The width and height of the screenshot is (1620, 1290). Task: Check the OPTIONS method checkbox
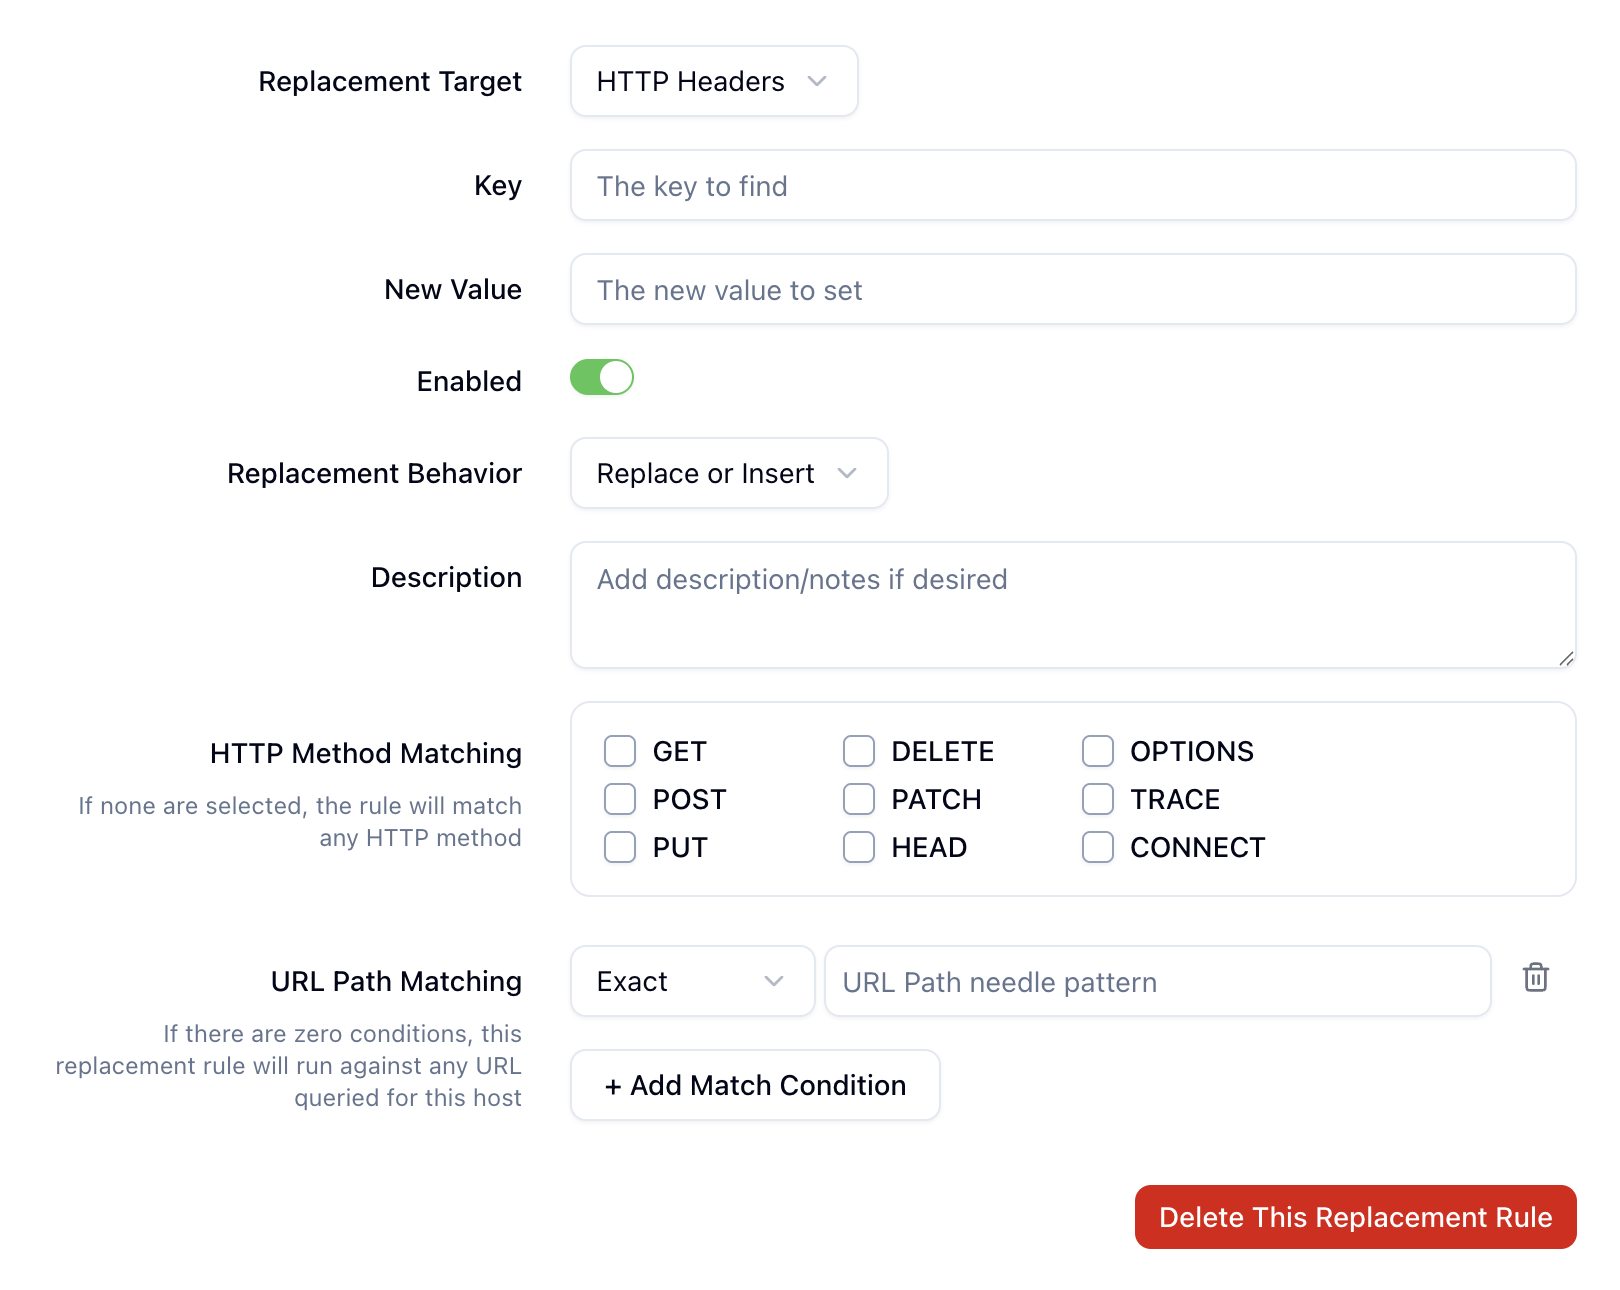point(1098,751)
